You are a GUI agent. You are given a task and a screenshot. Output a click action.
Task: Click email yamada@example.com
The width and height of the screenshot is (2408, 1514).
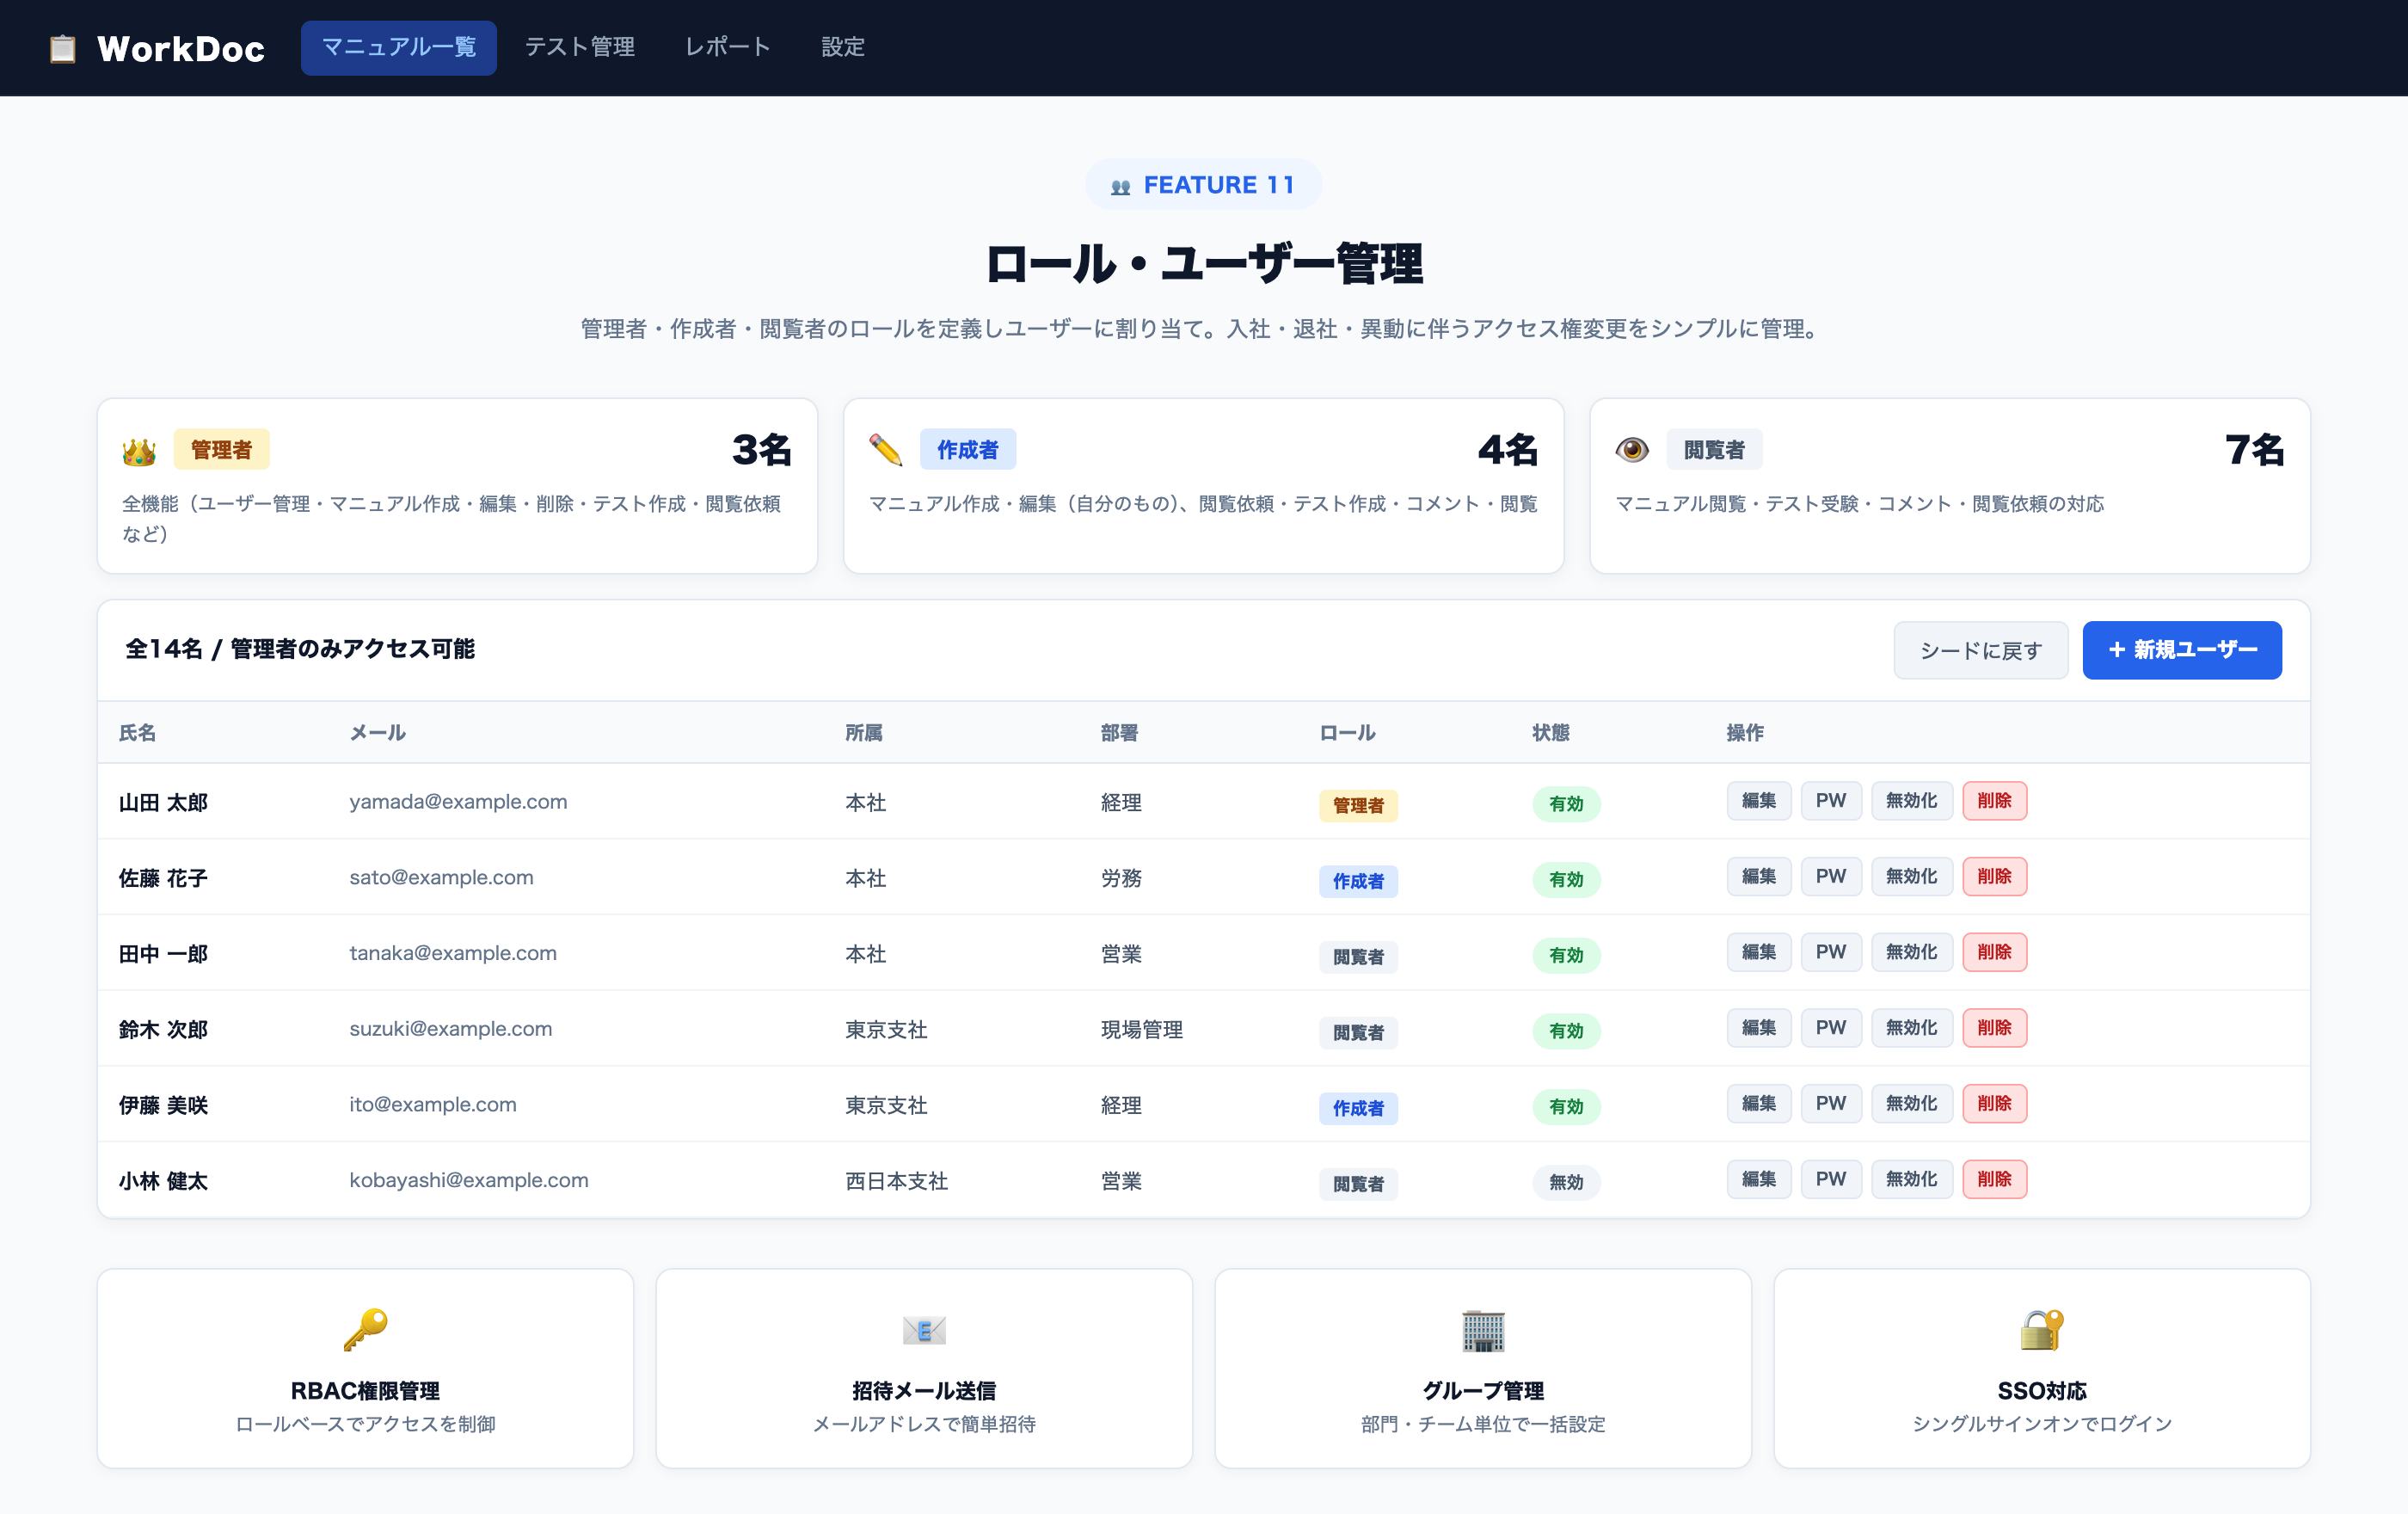(458, 802)
